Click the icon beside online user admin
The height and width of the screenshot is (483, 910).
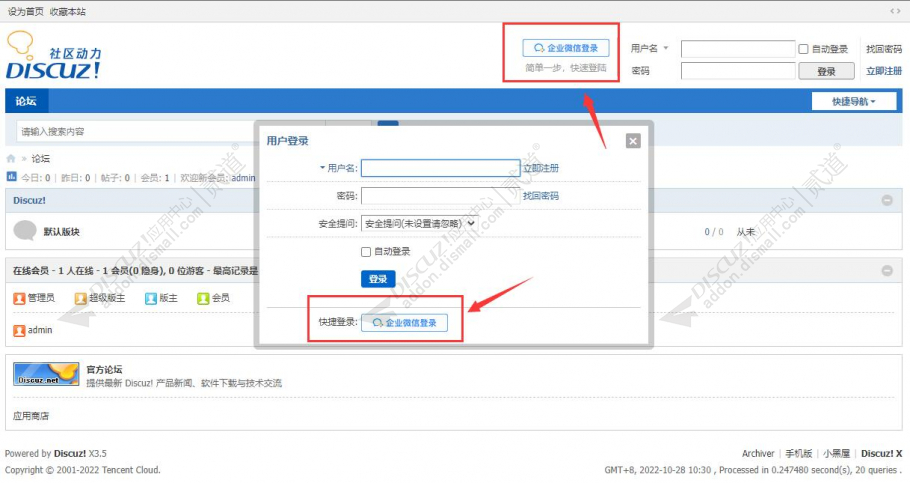pyautogui.click(x=19, y=330)
